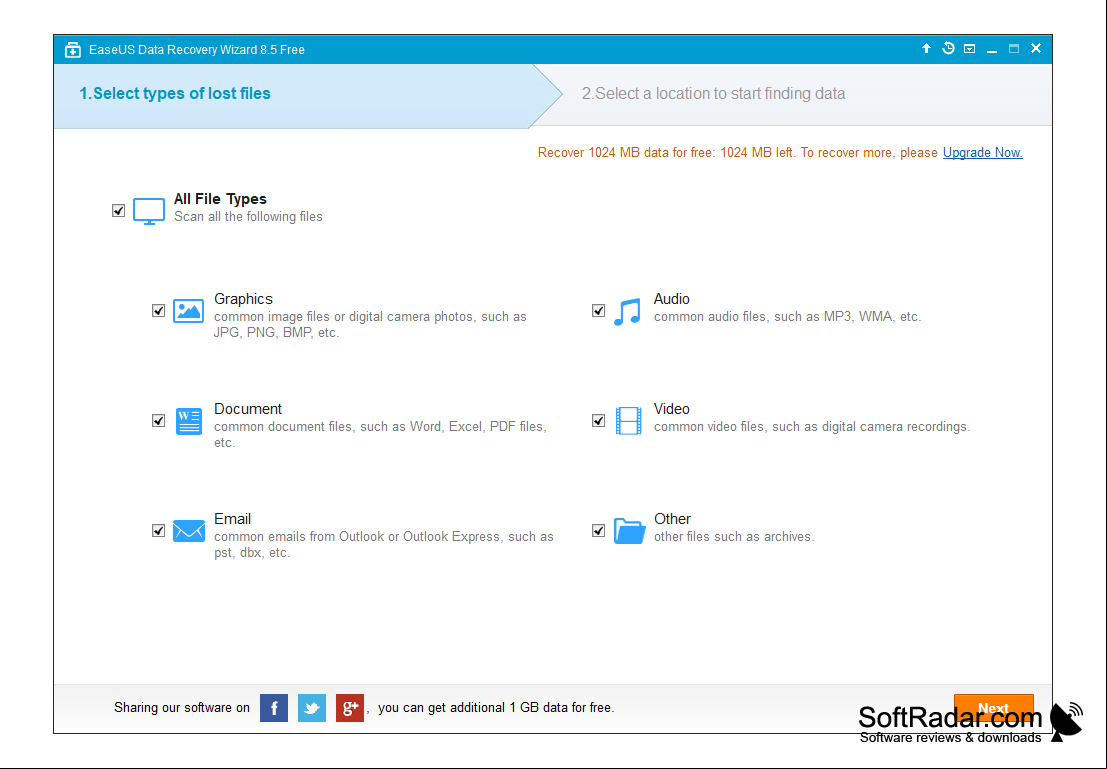Open the Upgrade Now link
This screenshot has width=1107, height=769.
(982, 153)
